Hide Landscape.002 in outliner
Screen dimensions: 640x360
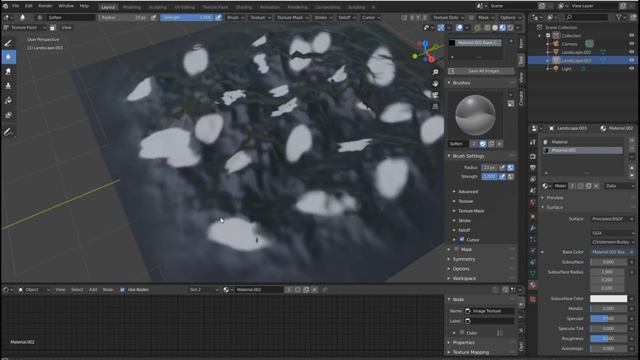(631, 52)
